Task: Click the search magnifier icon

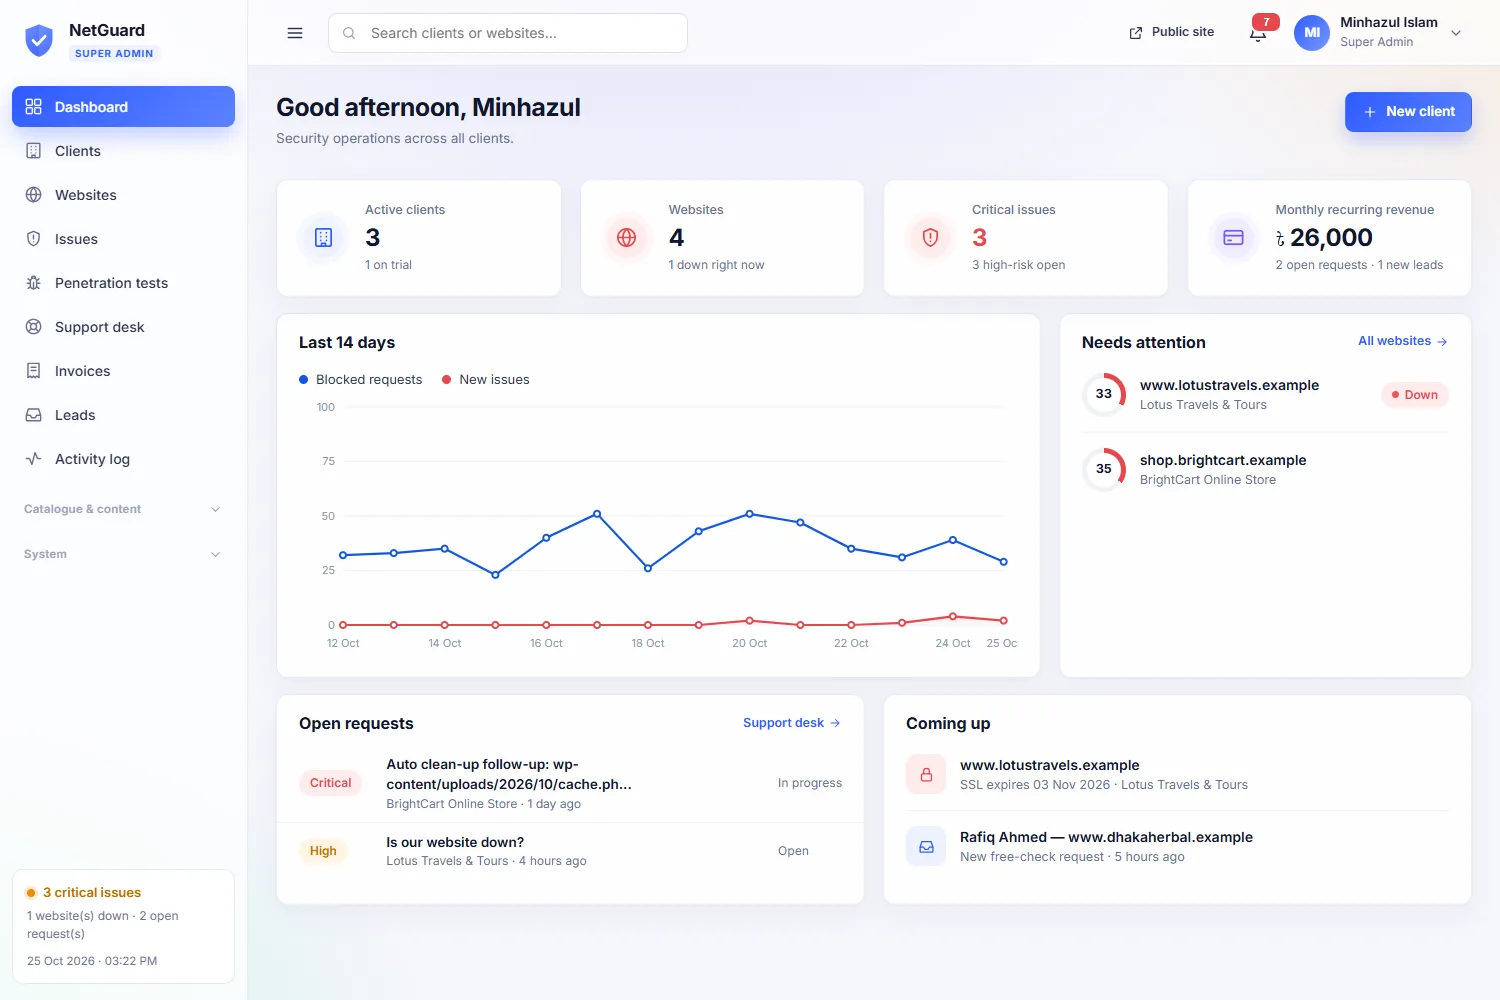Action: pyautogui.click(x=349, y=33)
